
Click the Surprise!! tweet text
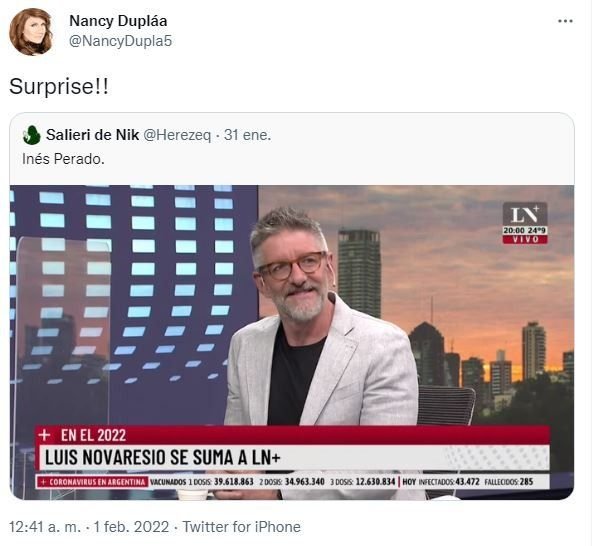click(59, 87)
